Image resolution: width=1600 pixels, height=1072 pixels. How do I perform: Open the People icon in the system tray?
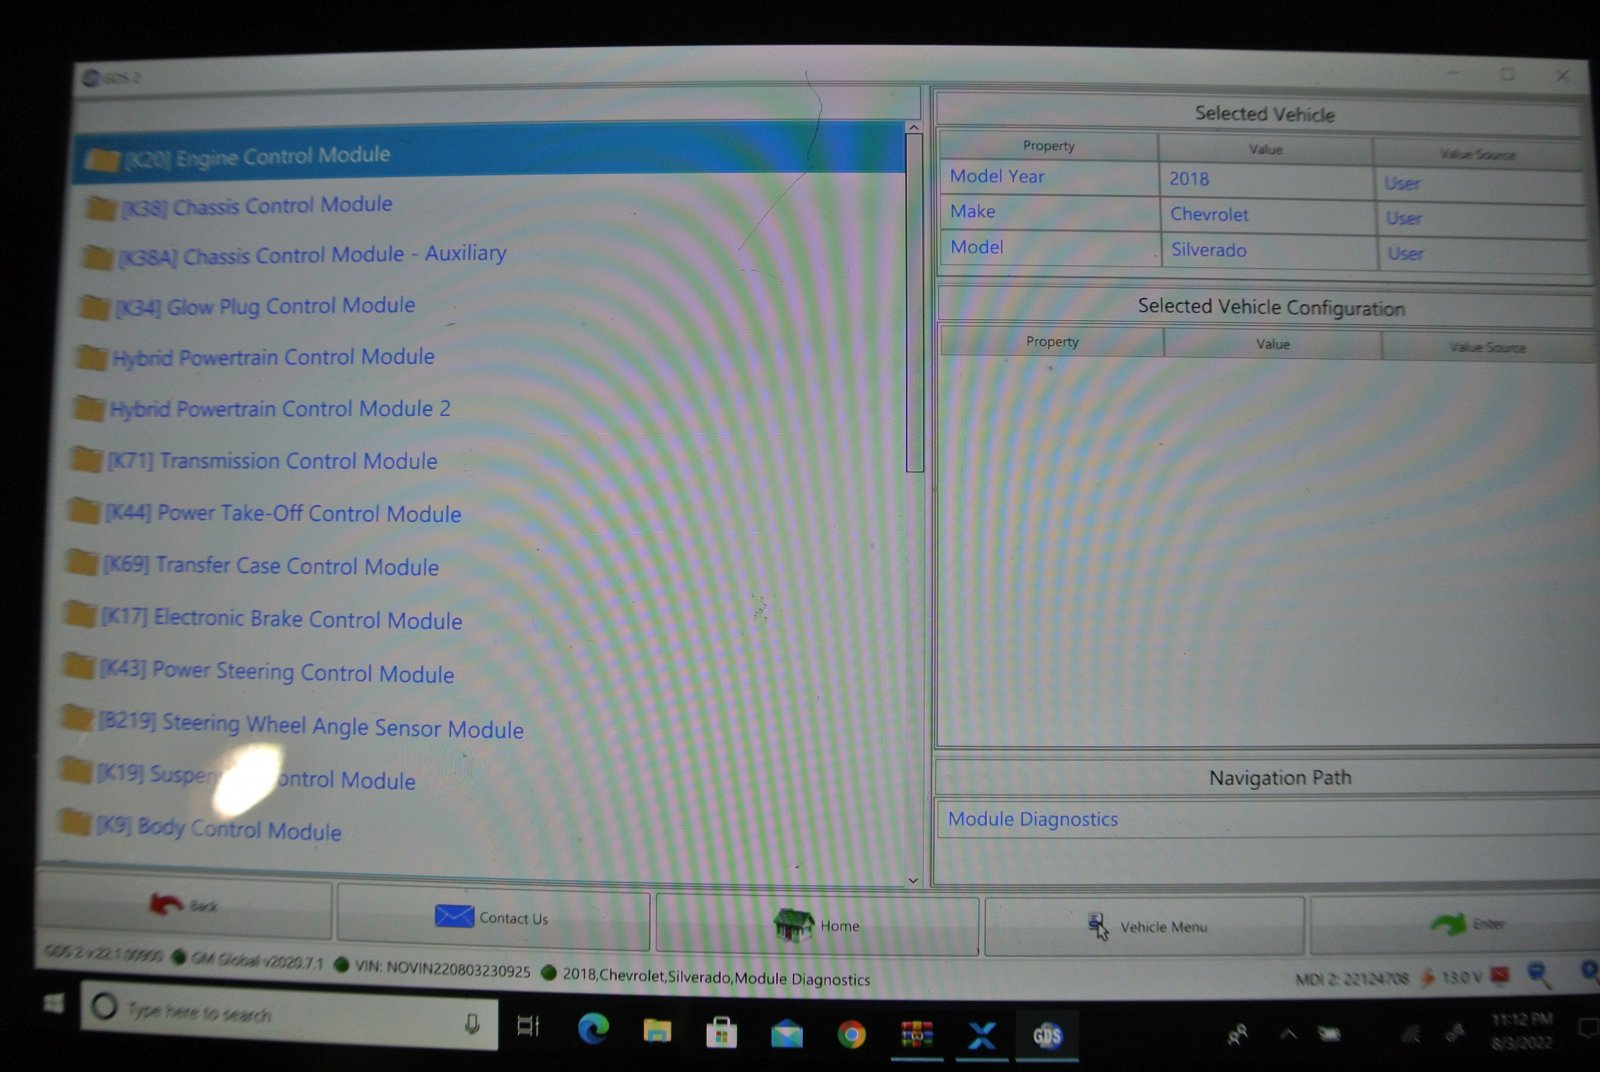[x=1238, y=1034]
